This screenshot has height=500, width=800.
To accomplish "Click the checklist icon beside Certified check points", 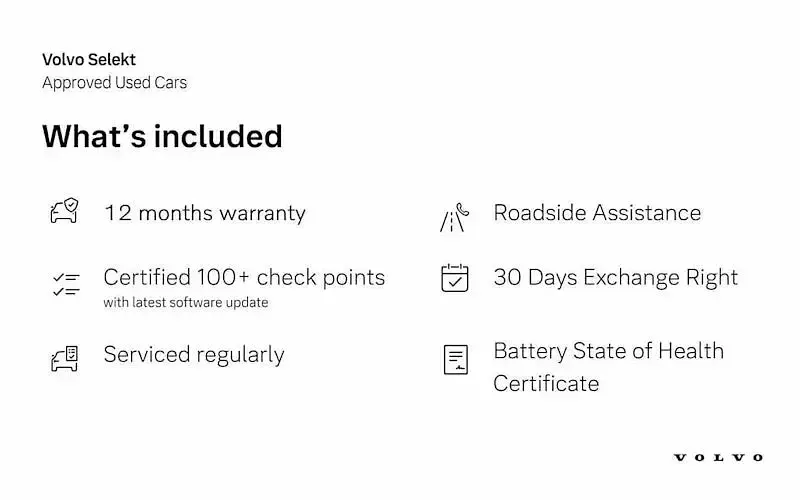I will tap(66, 285).
